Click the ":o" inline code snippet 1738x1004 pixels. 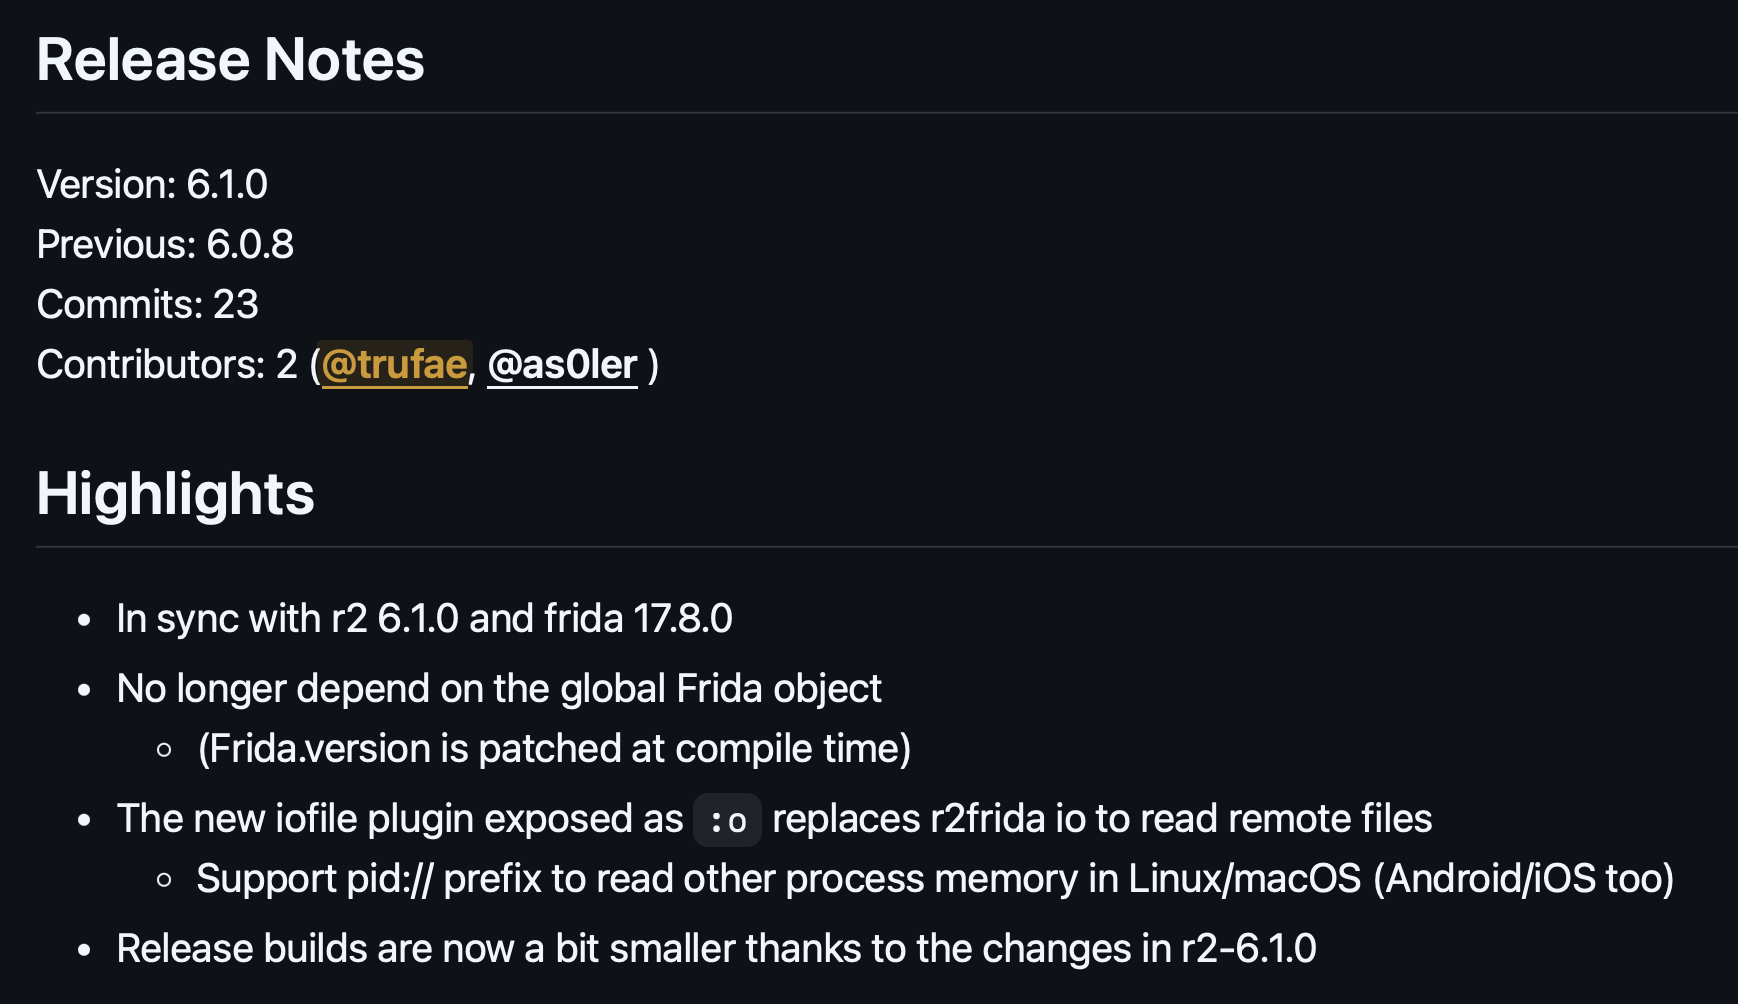point(727,820)
